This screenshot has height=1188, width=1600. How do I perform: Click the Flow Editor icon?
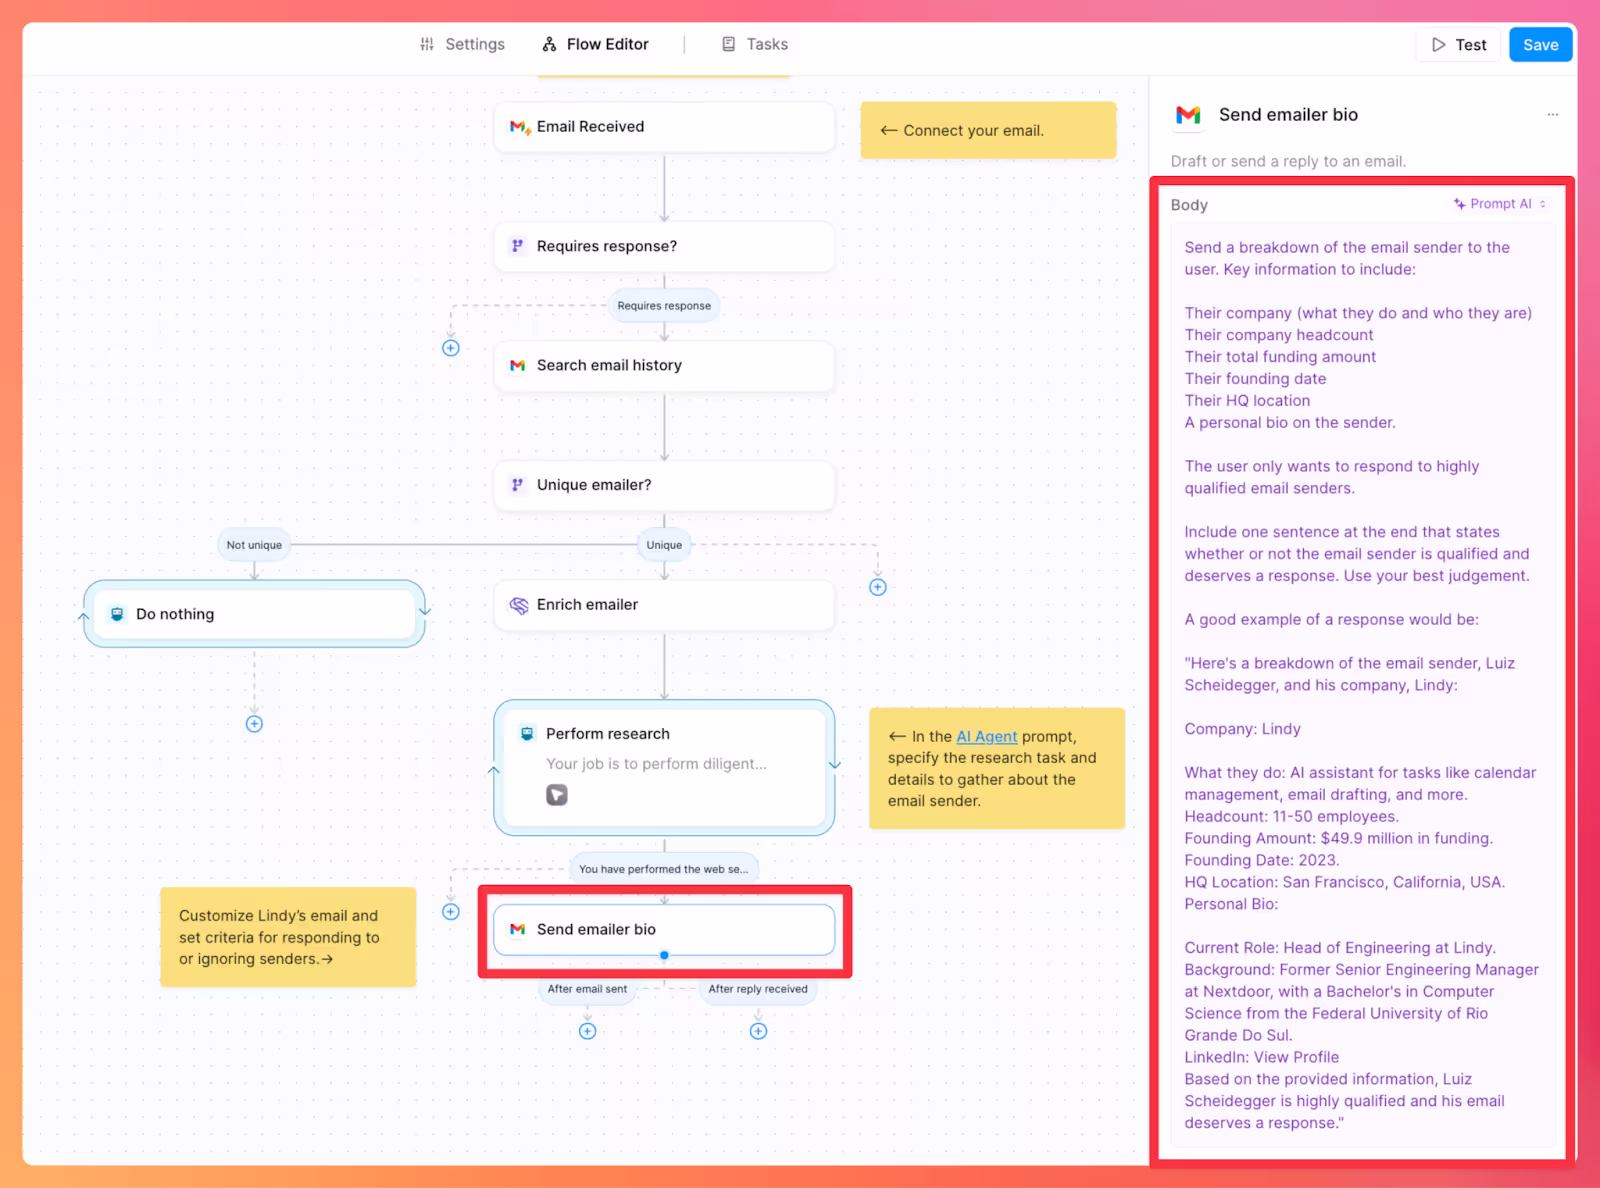click(x=549, y=44)
